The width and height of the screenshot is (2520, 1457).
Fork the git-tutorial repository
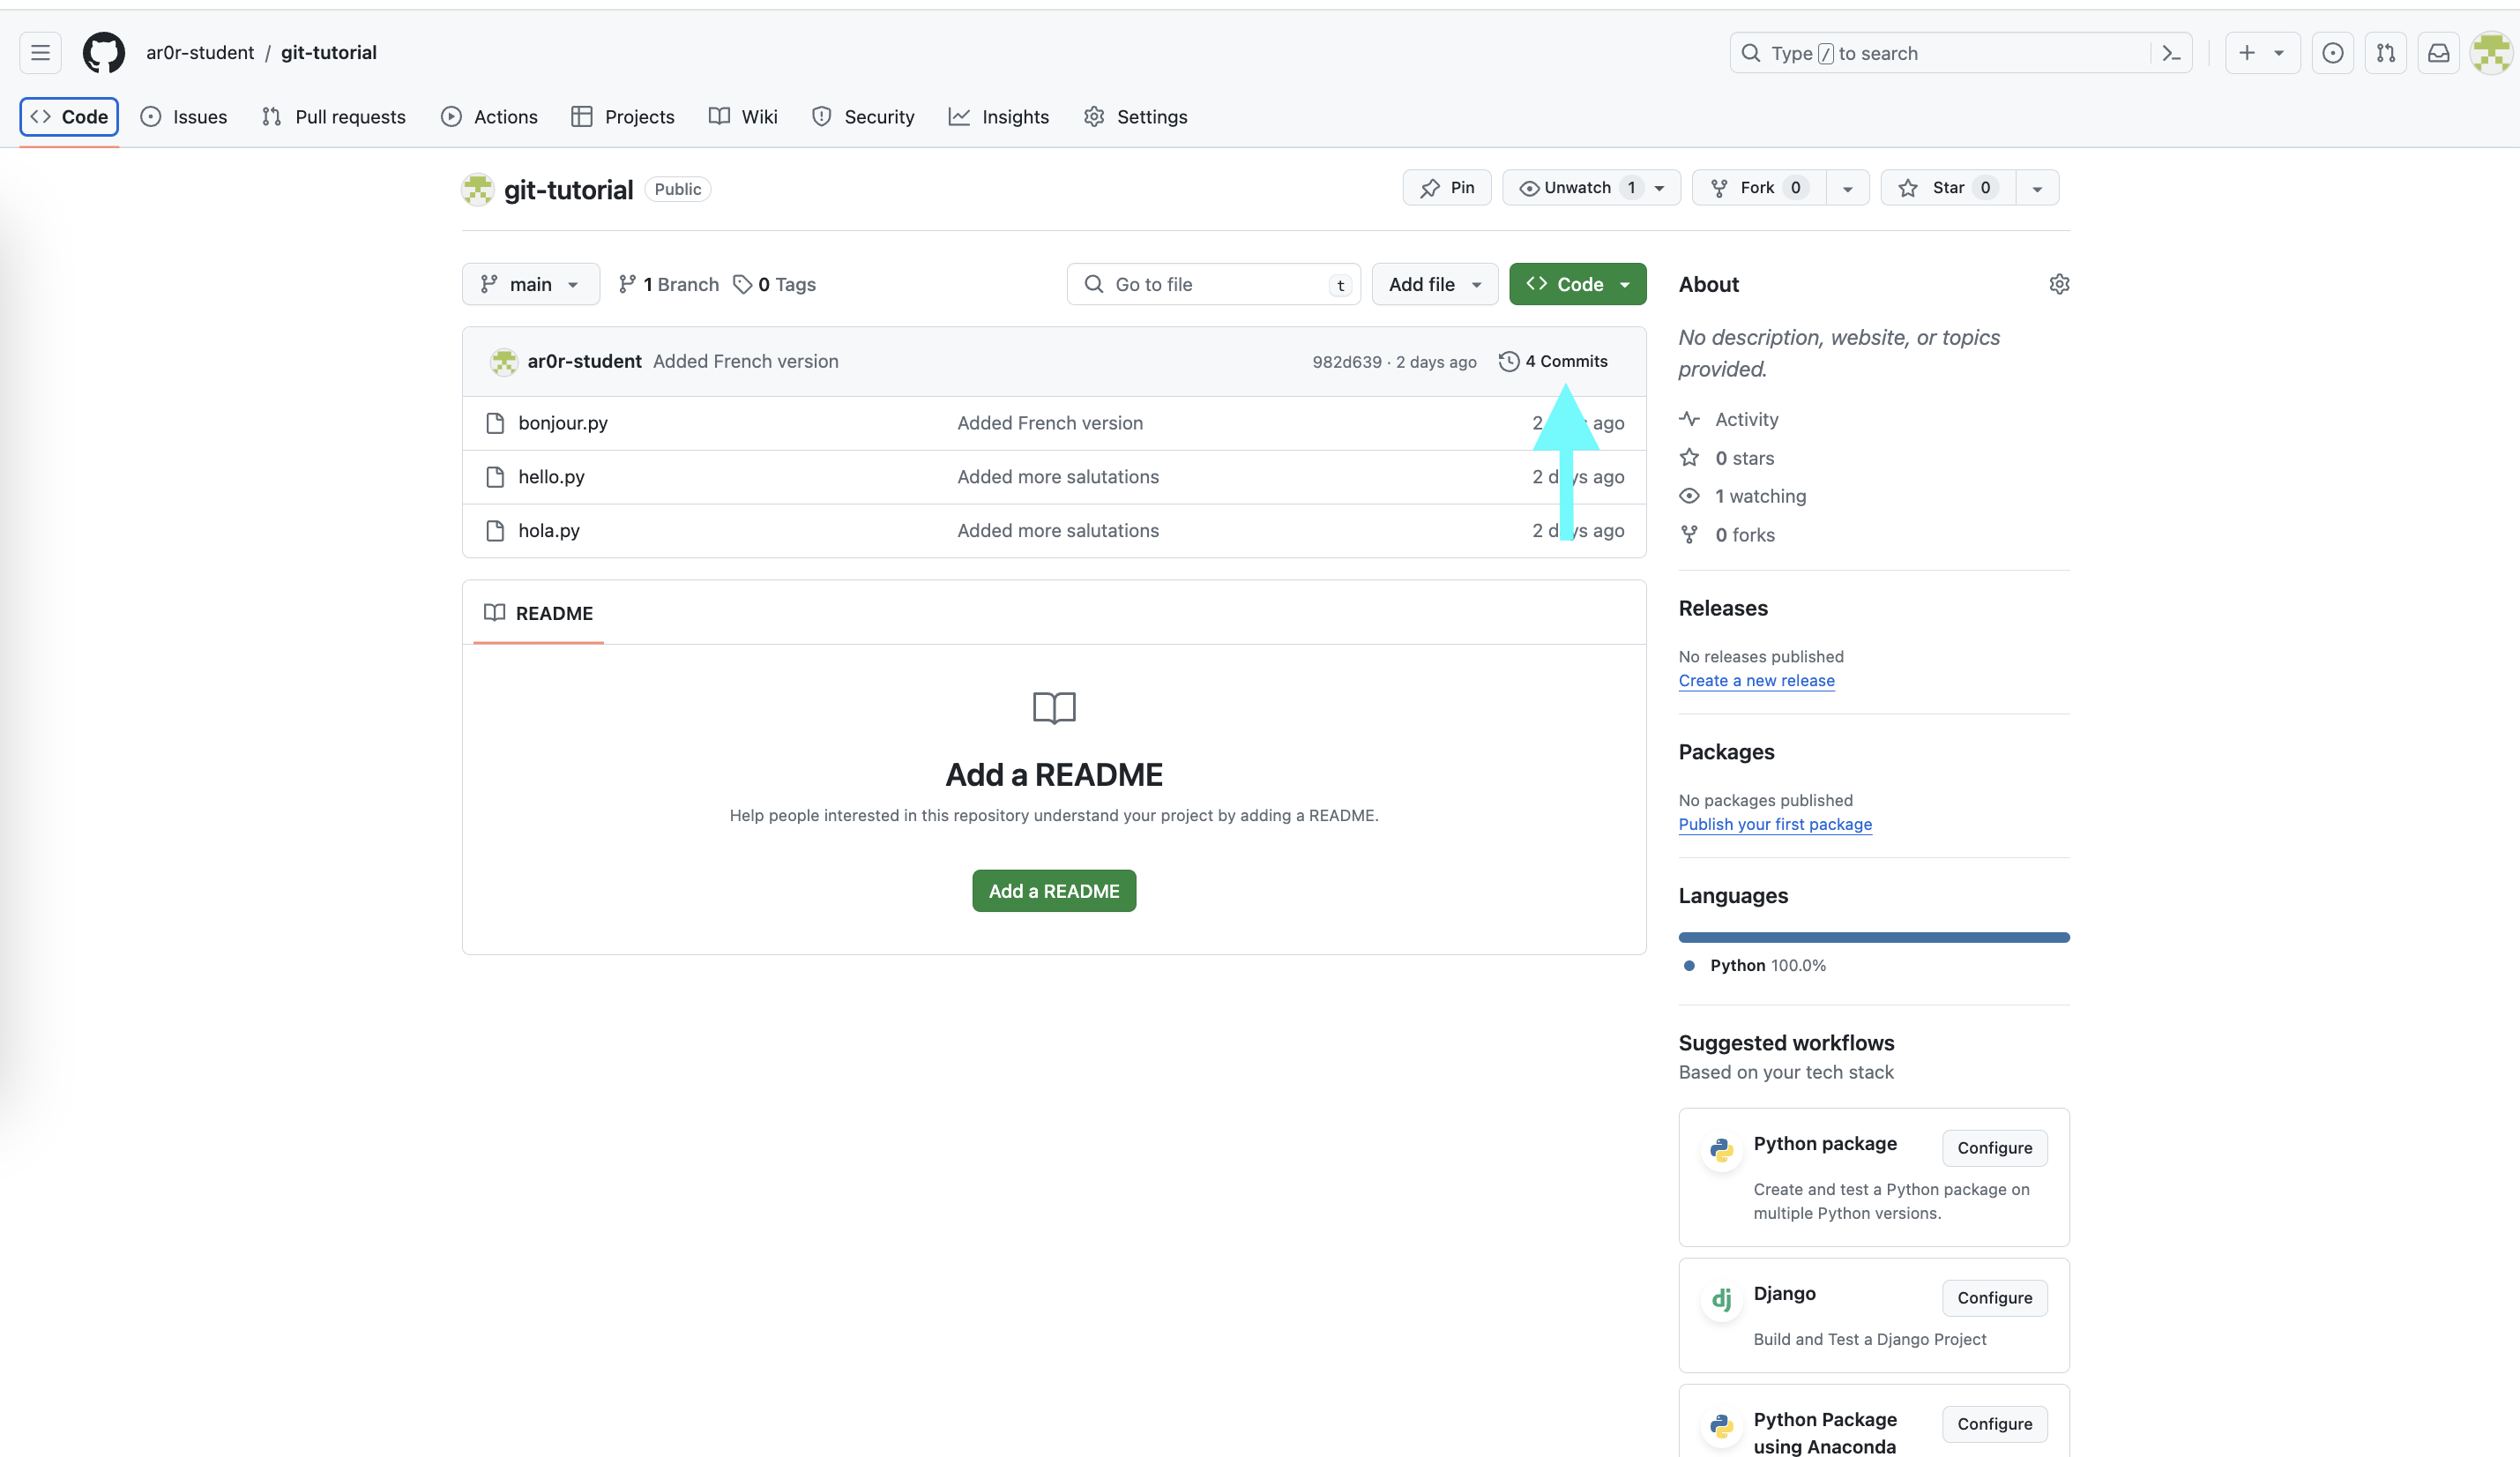coord(1758,188)
